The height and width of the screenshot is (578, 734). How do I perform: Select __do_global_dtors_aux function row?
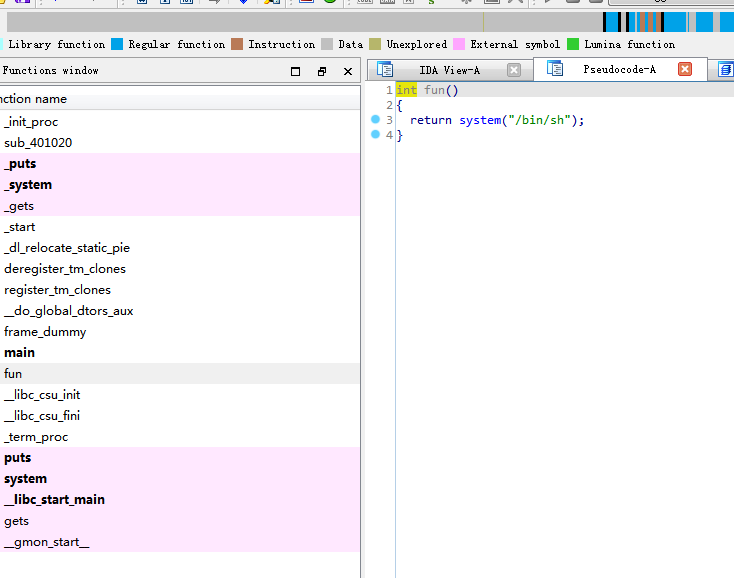tap(180, 311)
